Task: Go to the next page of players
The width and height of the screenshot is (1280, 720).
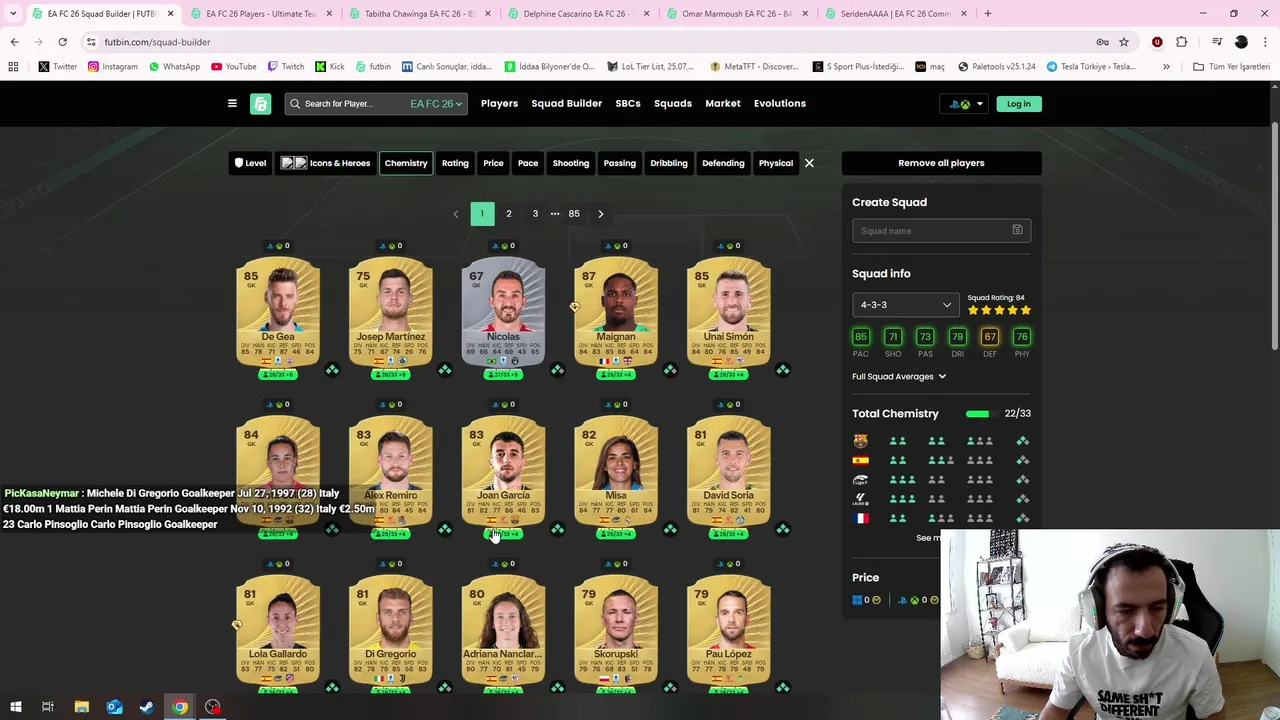Action: pos(601,213)
